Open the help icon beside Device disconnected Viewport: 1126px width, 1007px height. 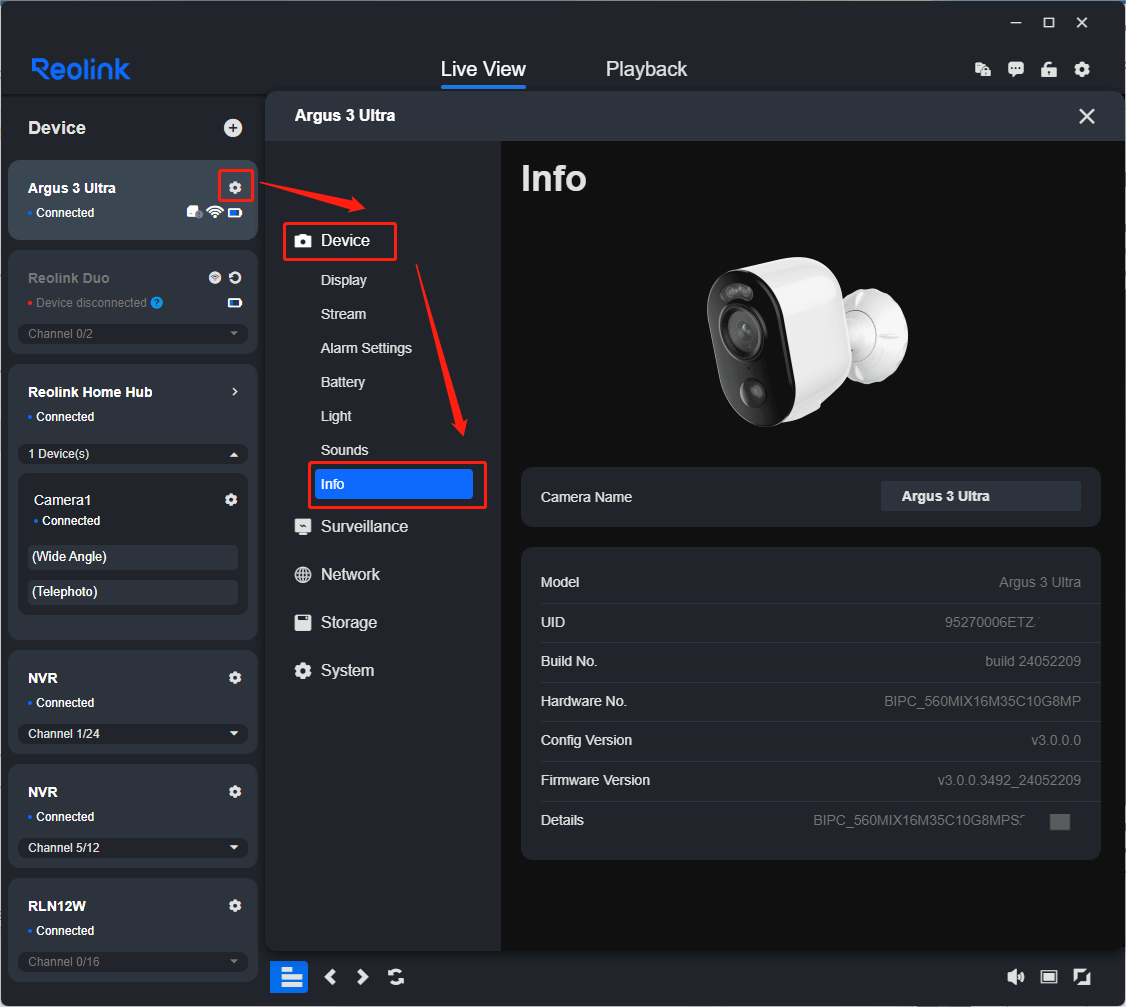click(x=157, y=303)
